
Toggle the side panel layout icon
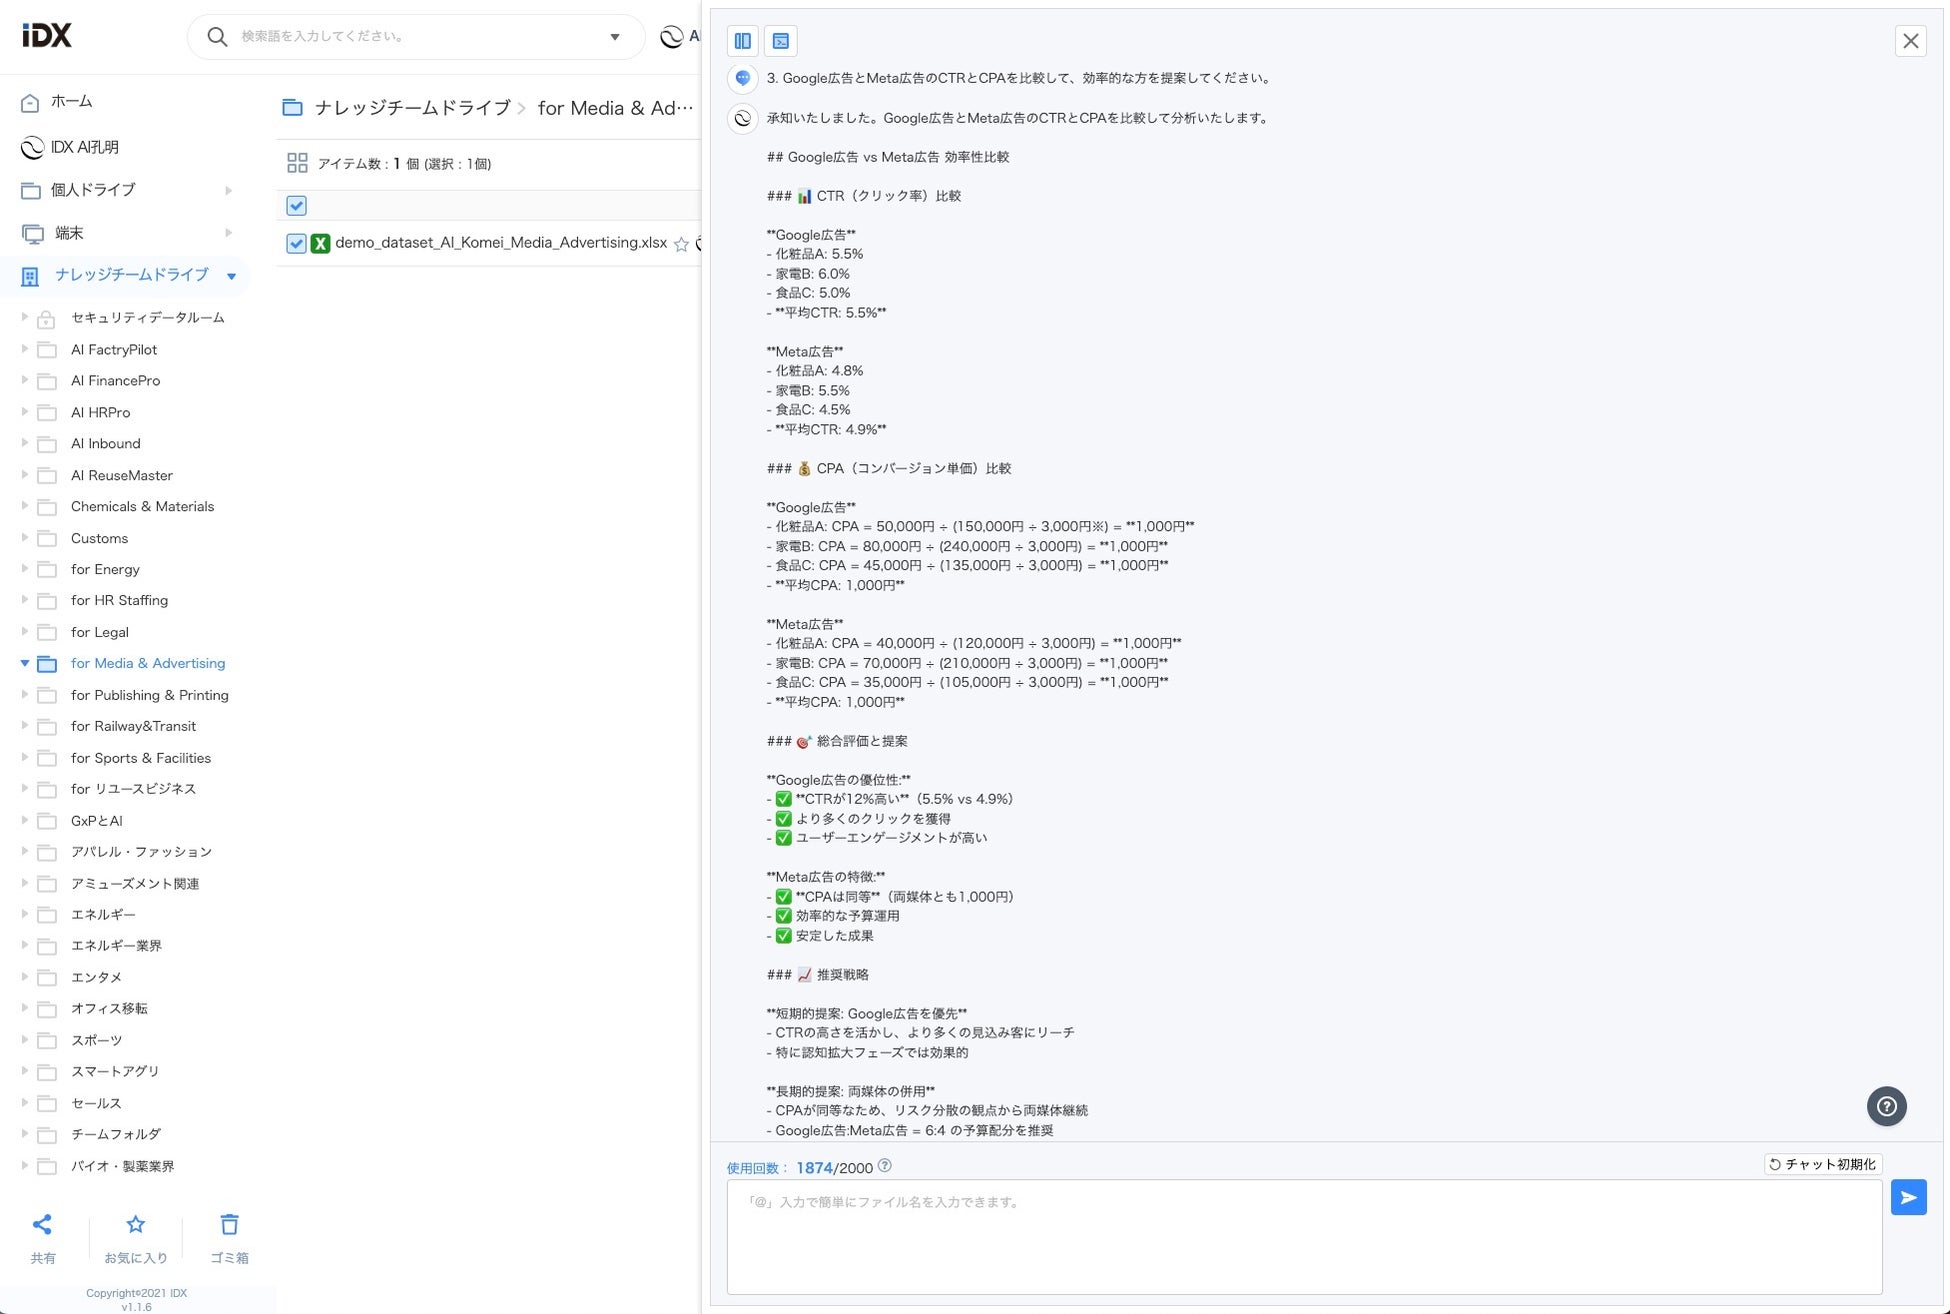[742, 41]
